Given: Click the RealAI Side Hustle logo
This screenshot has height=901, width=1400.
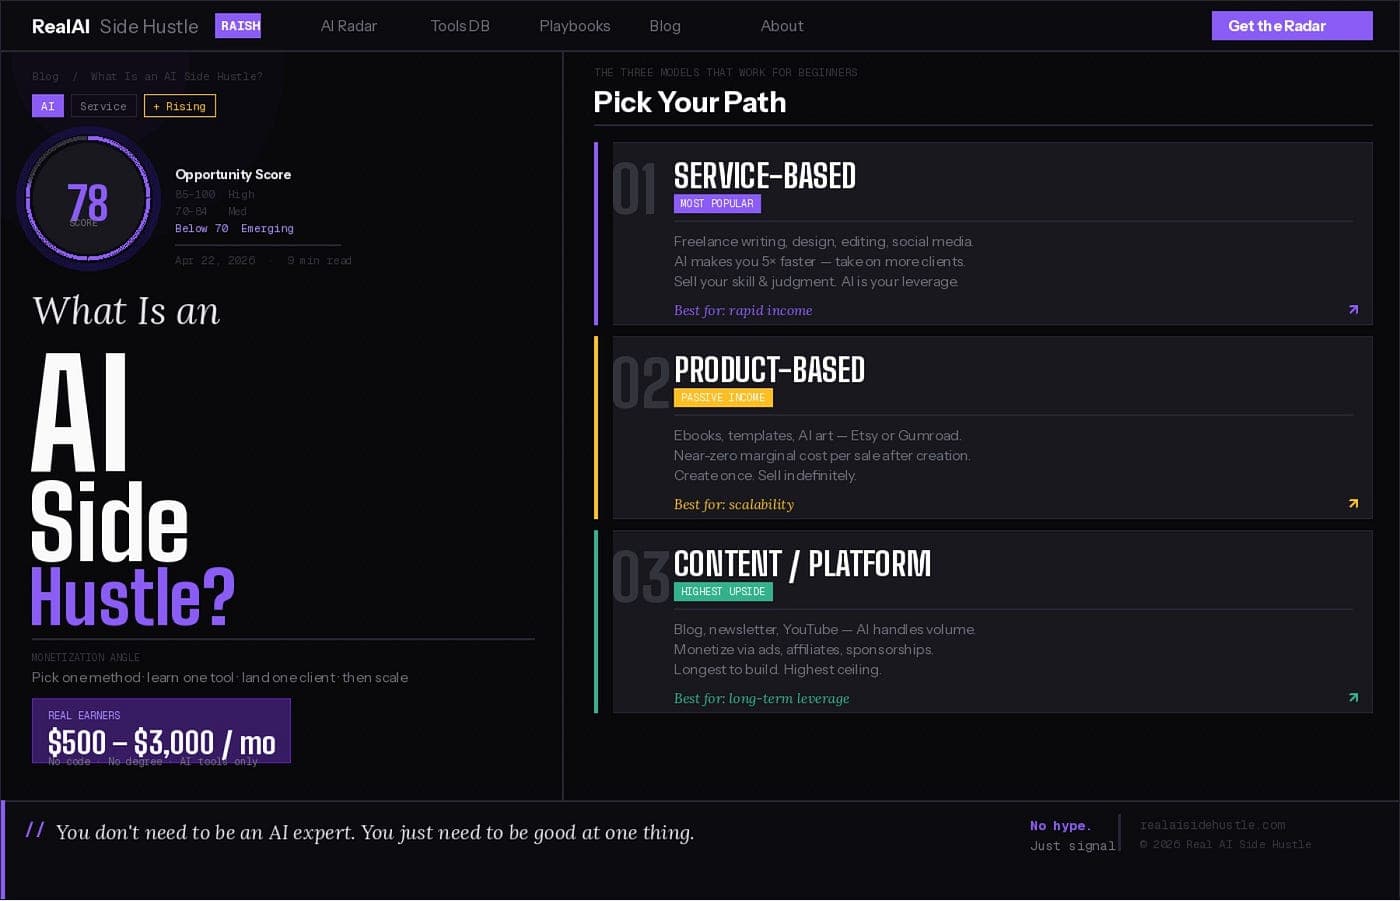Looking at the screenshot, I should (x=115, y=27).
